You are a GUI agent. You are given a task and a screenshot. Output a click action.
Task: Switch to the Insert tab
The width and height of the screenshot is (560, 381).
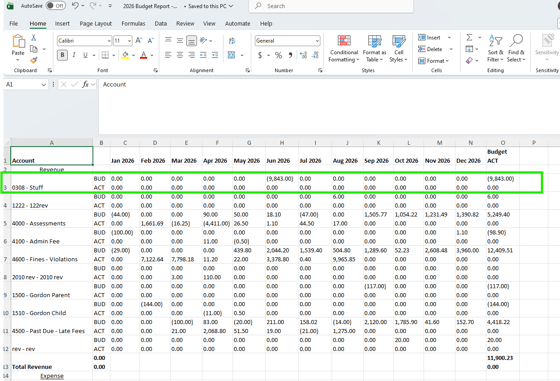[x=62, y=24]
